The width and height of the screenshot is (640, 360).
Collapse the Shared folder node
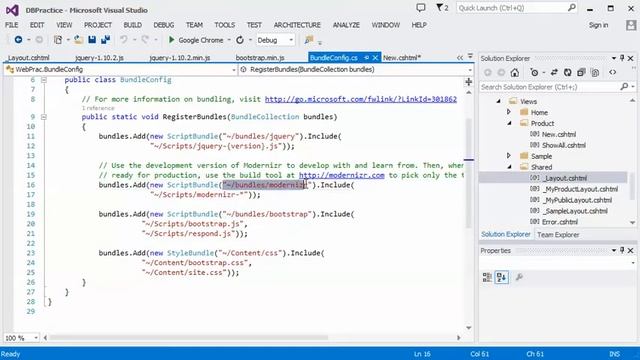pos(509,167)
